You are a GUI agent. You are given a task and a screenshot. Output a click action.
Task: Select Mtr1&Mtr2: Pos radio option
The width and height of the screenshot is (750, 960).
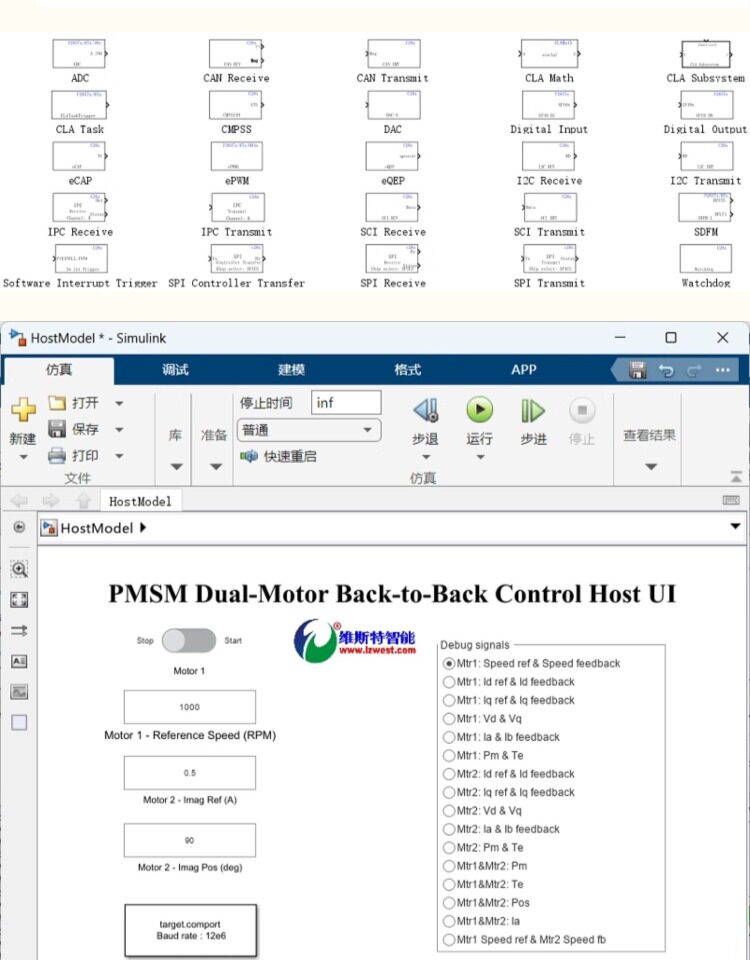click(x=486, y=902)
